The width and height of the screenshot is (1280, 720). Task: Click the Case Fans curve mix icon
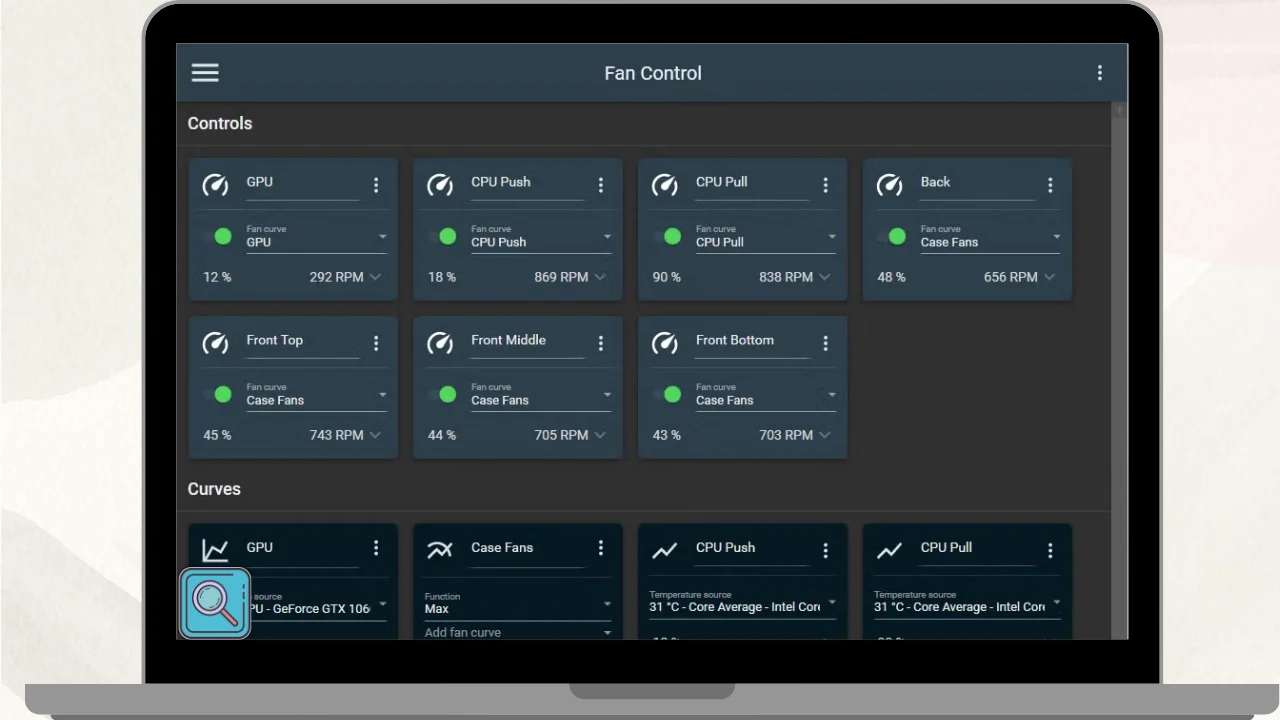440,550
